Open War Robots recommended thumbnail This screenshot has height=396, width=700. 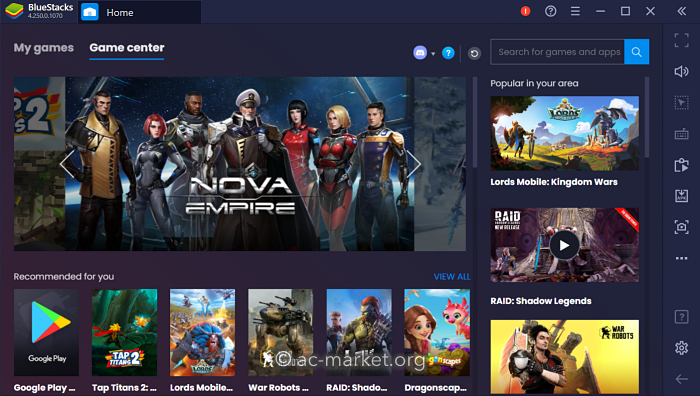click(280, 332)
